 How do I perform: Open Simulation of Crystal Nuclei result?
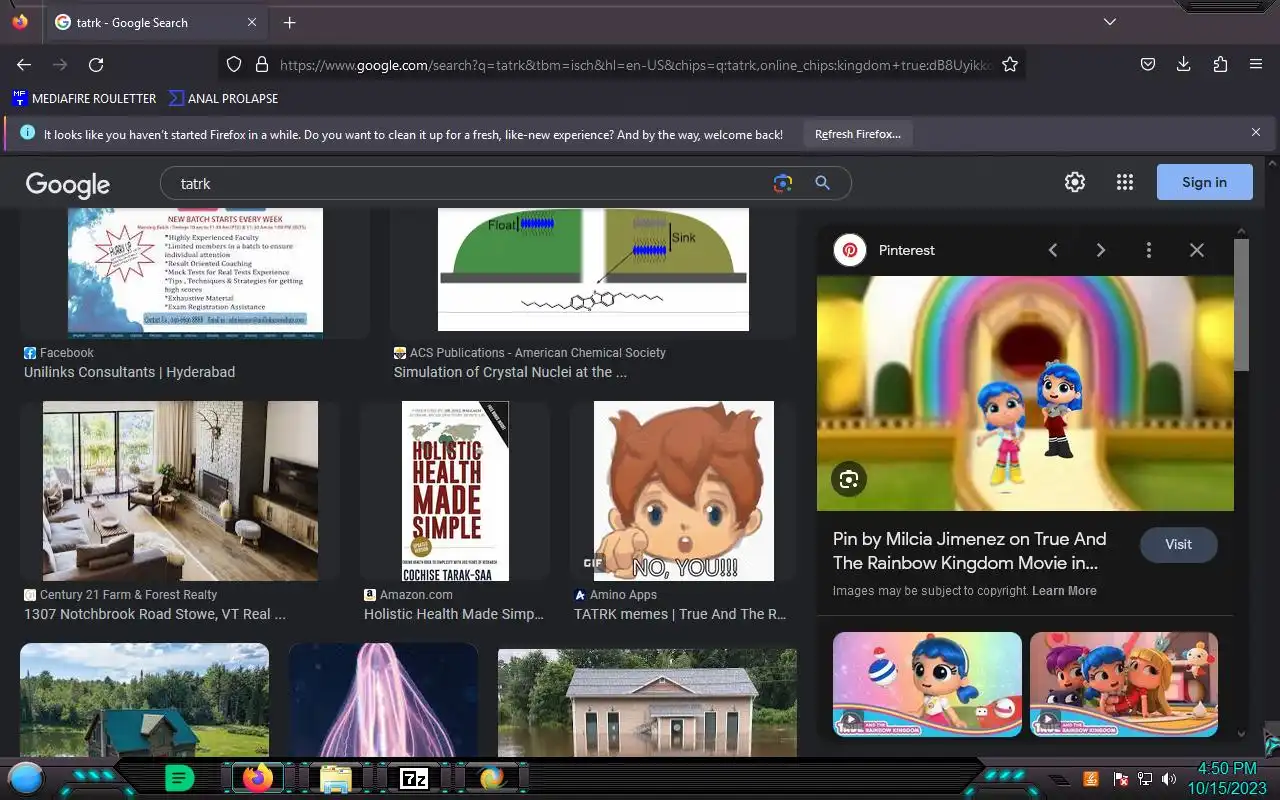point(510,372)
